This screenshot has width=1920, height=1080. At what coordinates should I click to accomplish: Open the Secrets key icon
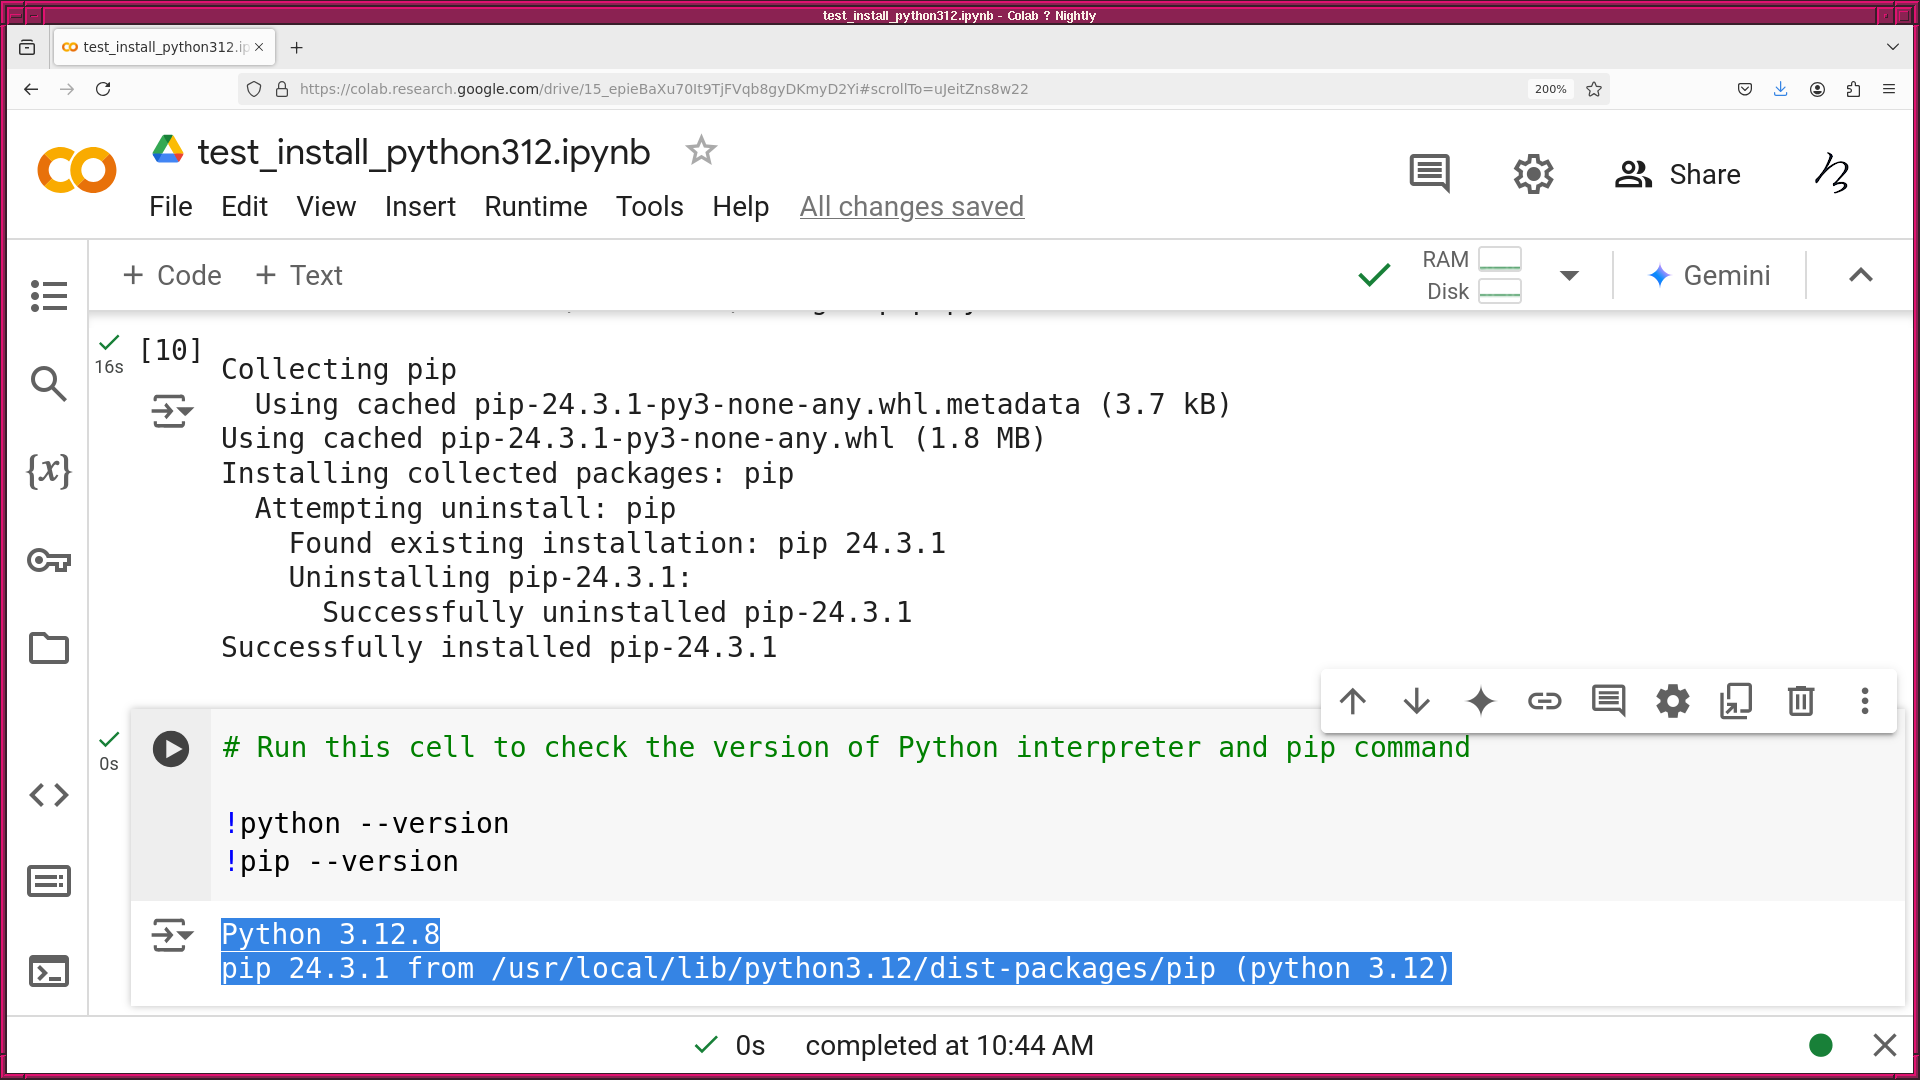48,560
